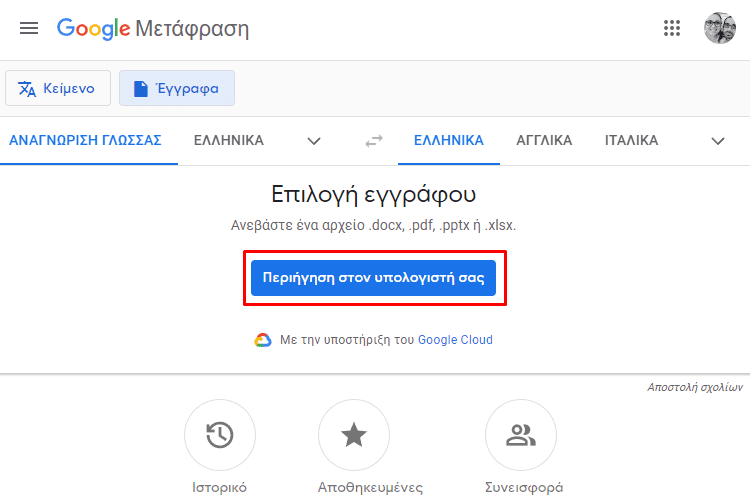Open Αποθηκευμένες saved star icon
The height and width of the screenshot is (500, 750).
click(354, 435)
